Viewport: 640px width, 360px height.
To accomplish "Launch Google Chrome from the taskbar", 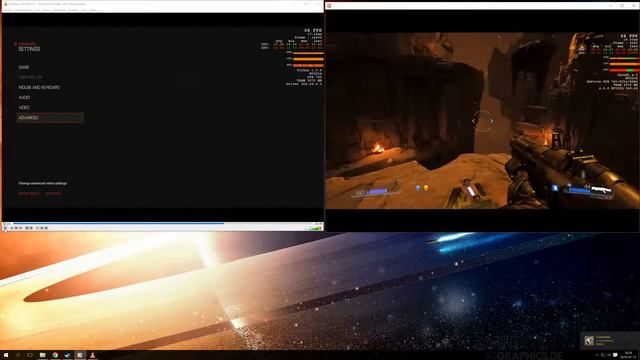I will (x=55, y=355).
